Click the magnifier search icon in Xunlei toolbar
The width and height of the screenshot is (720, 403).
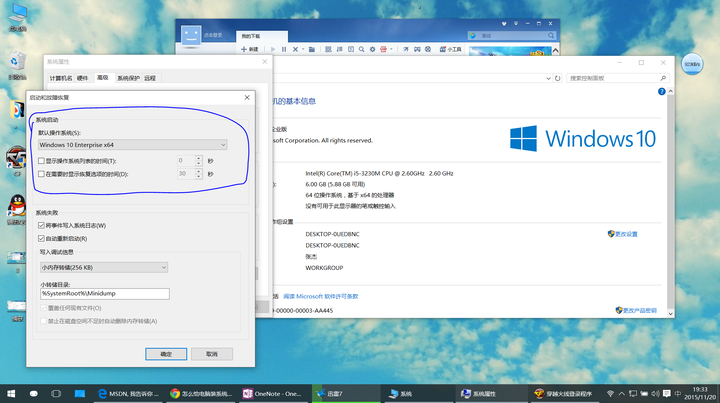point(362,49)
